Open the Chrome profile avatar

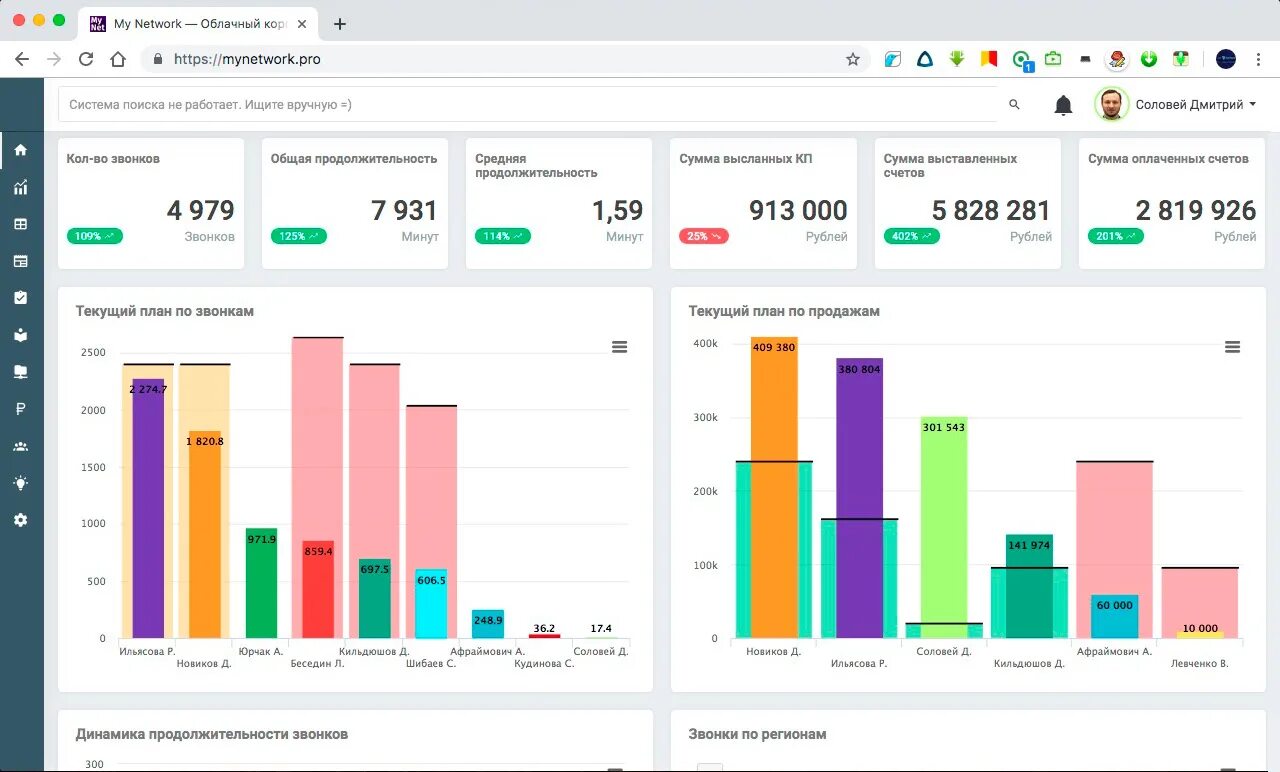(1226, 59)
